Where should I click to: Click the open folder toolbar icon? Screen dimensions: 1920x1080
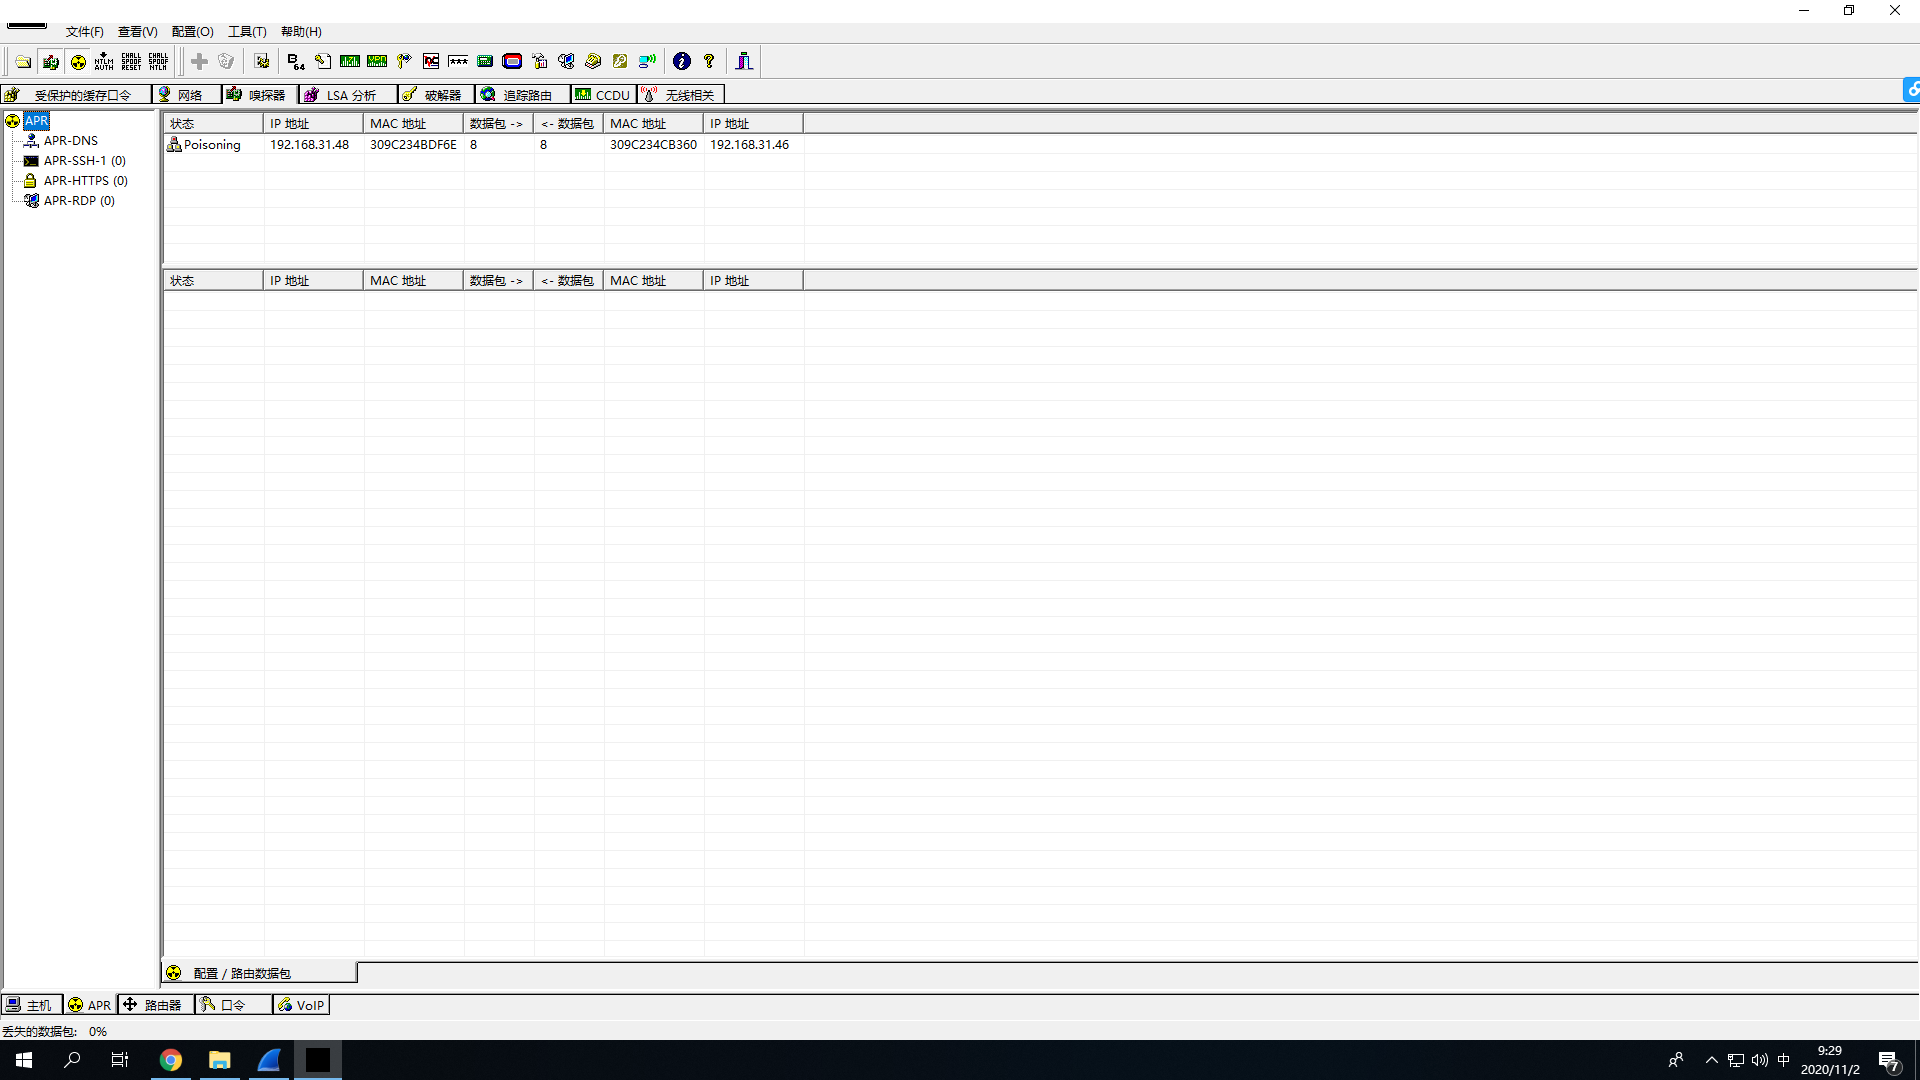click(x=23, y=62)
